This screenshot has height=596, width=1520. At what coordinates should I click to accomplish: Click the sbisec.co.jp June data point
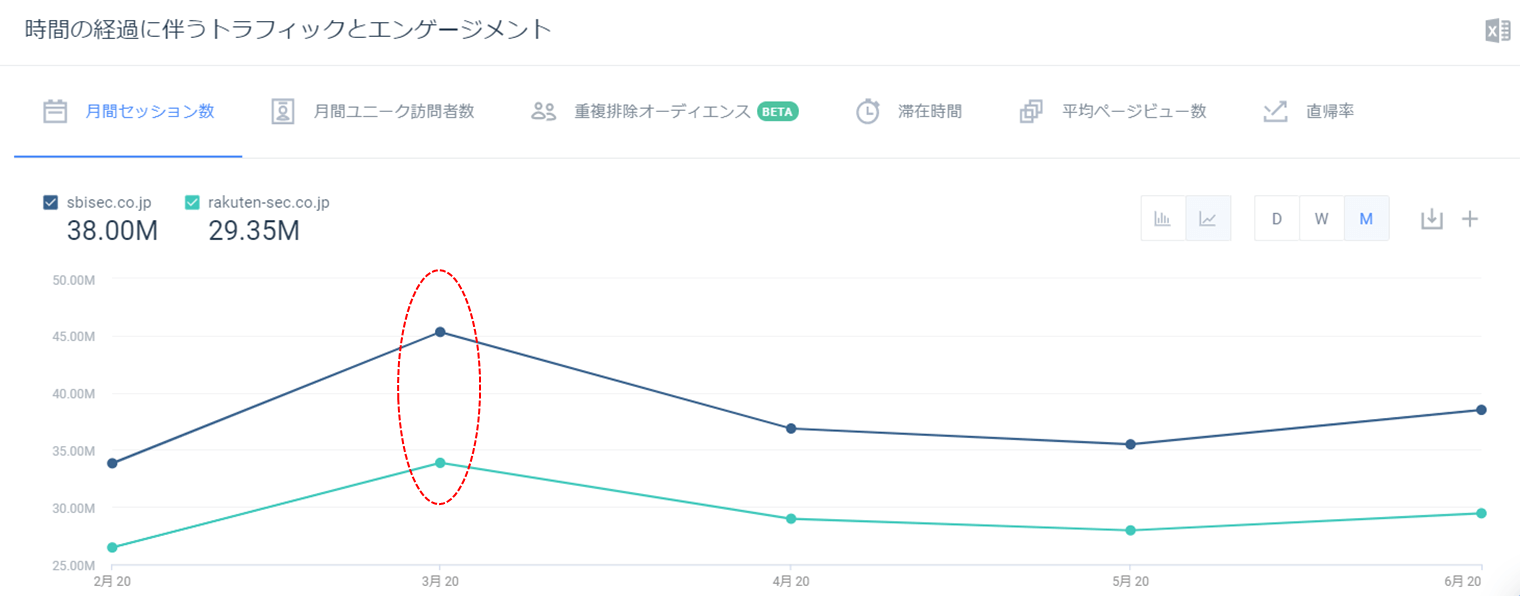pyautogui.click(x=1481, y=410)
